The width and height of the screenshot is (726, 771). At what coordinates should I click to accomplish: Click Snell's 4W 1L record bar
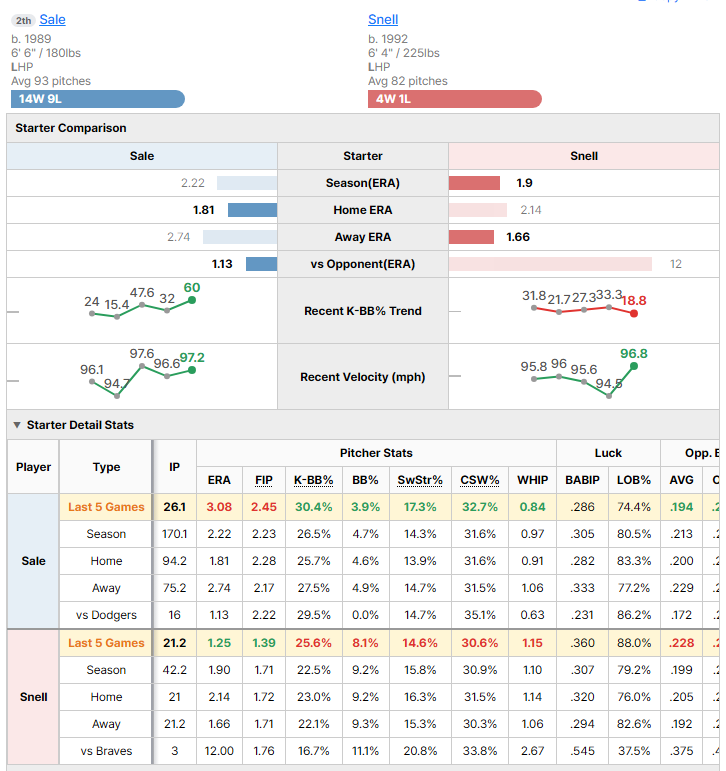454,99
